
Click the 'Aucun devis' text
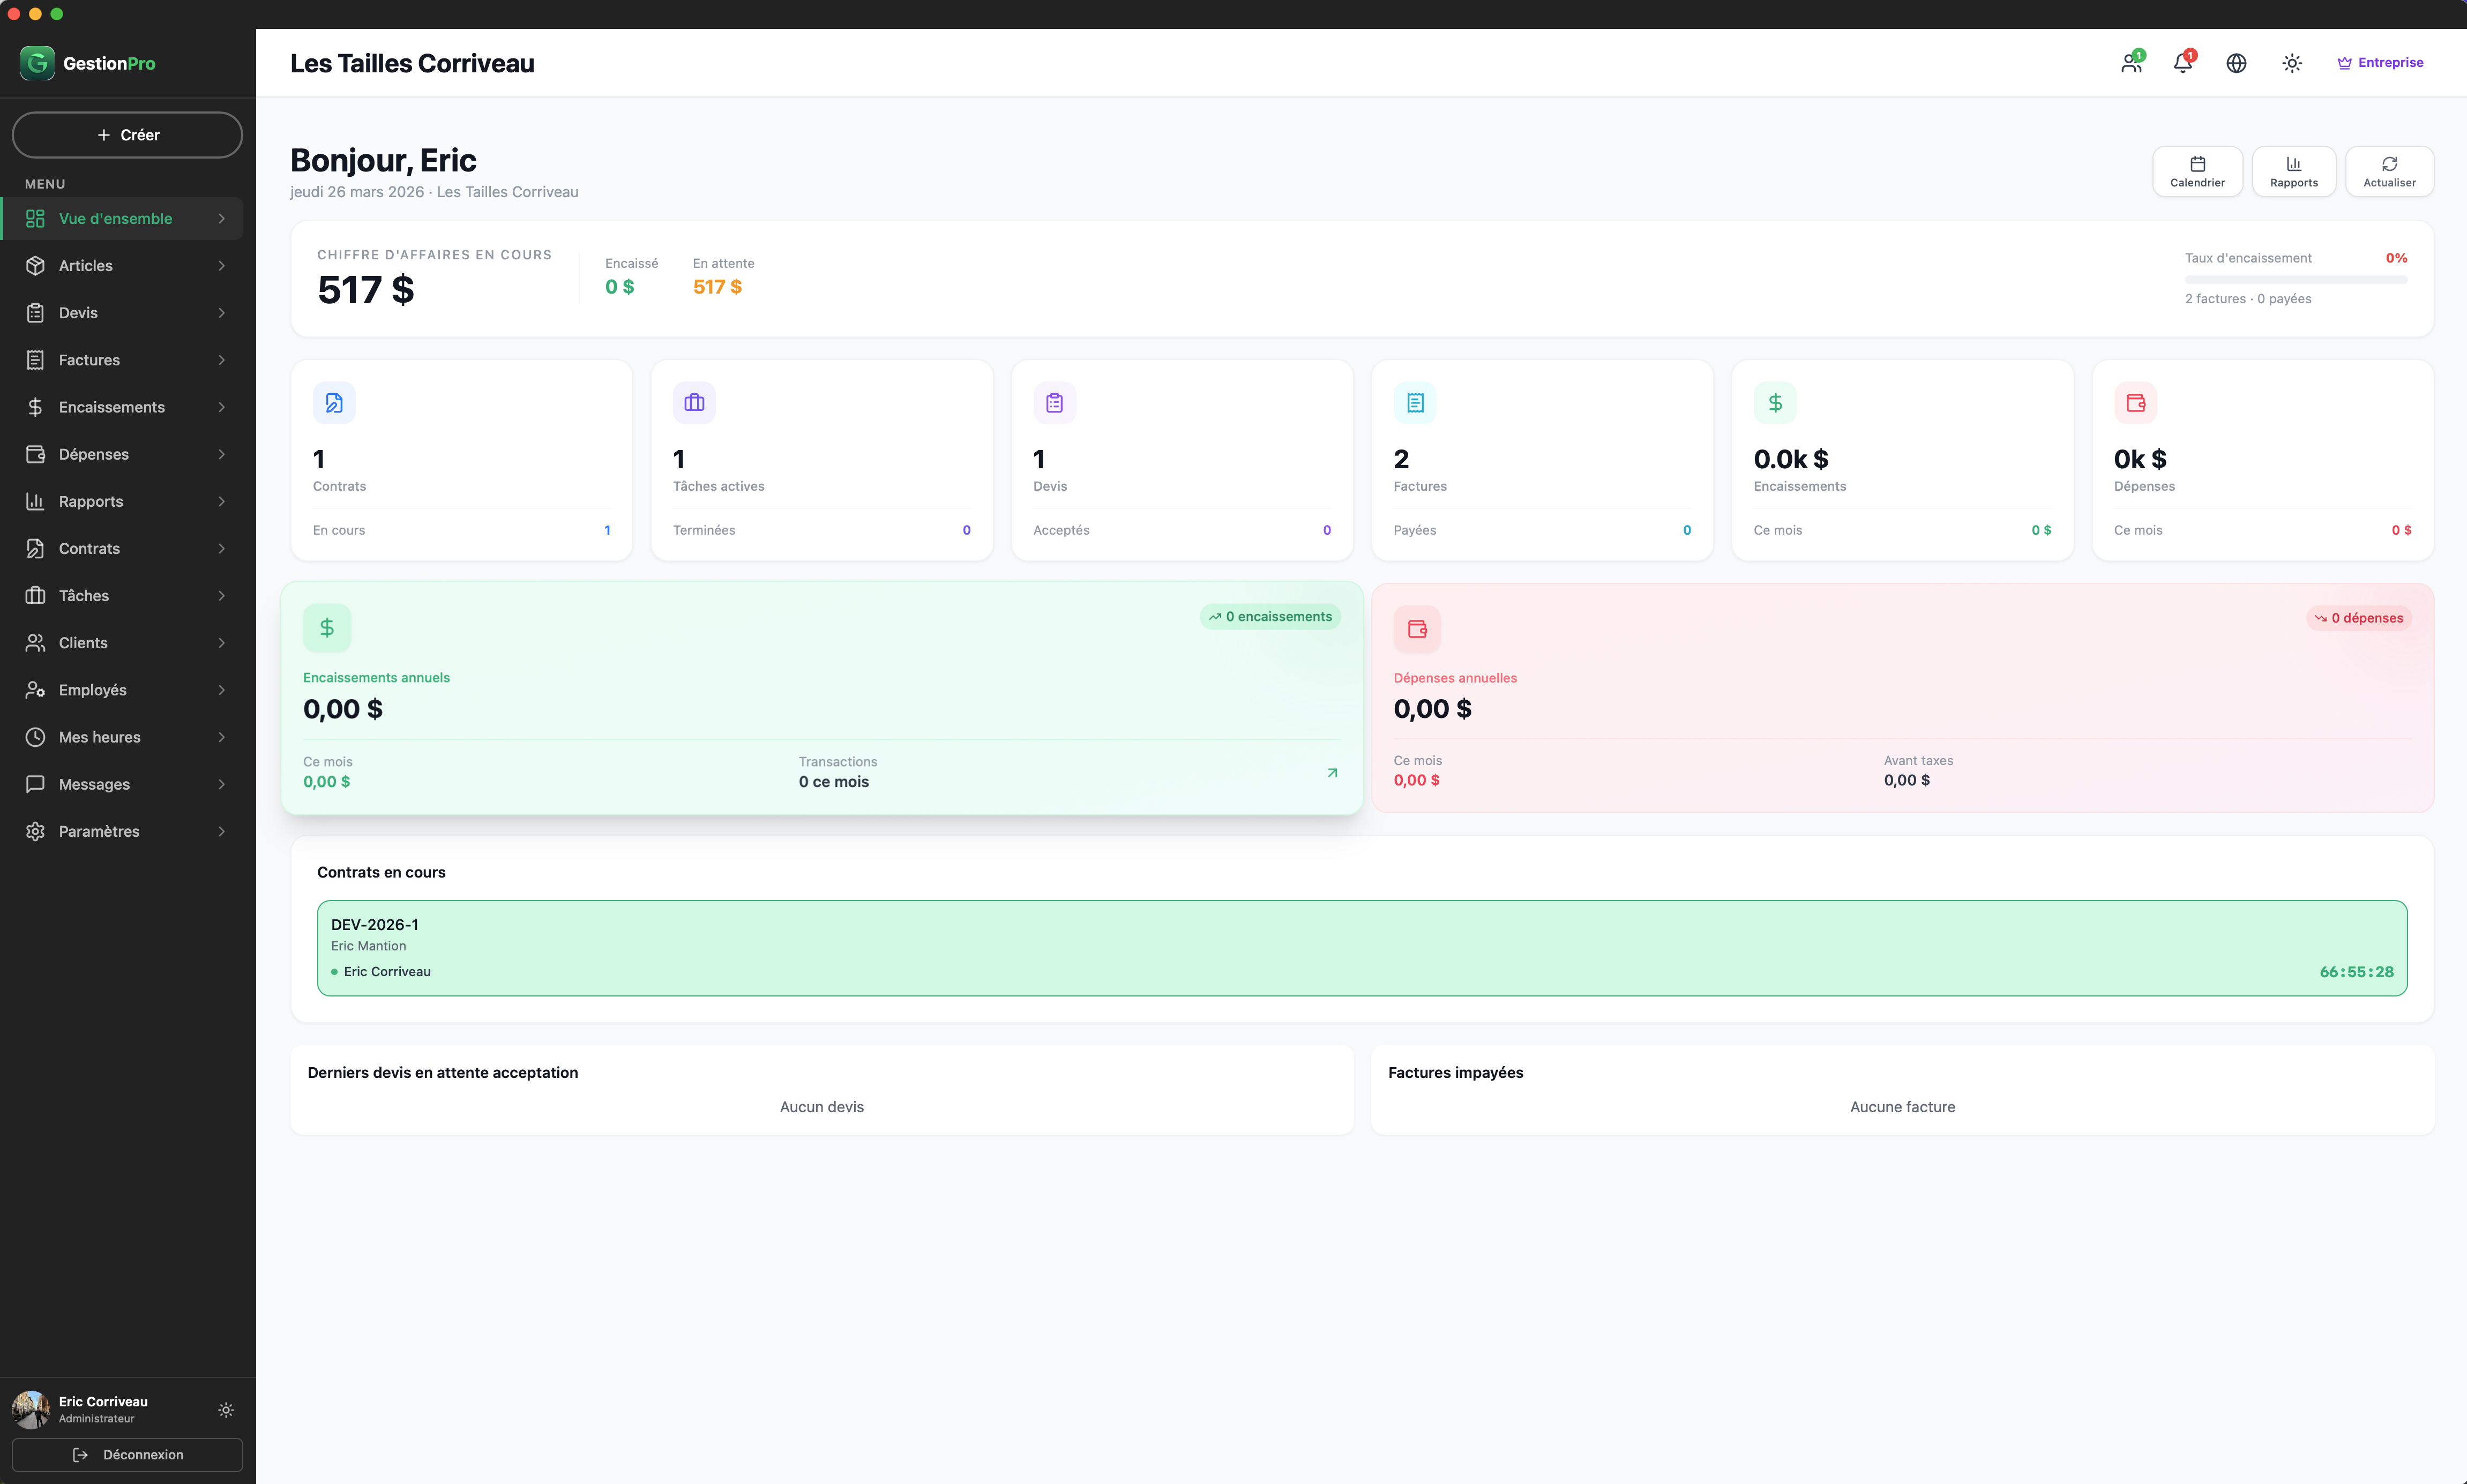[x=822, y=1107]
